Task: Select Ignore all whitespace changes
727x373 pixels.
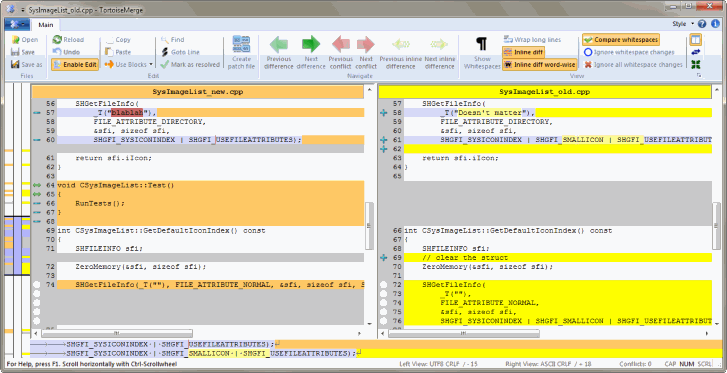Action: coord(633,64)
